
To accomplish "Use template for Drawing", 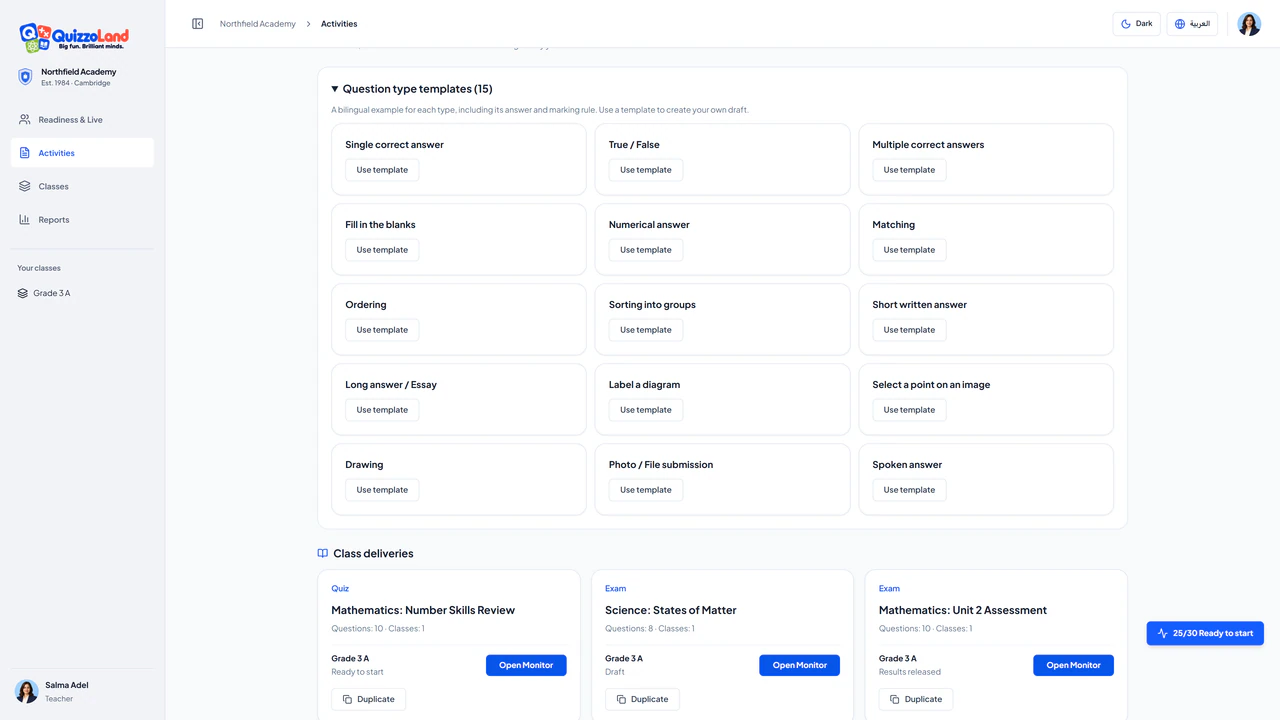I will (382, 490).
